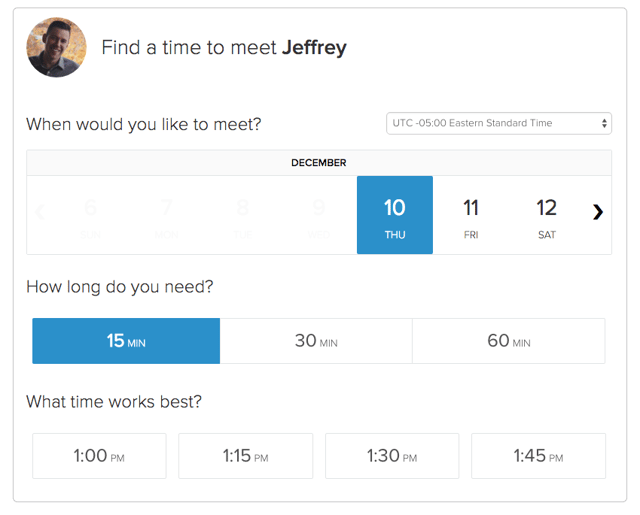Book the 1:30 PM time slot
Image resolution: width=640 pixels, height=515 pixels.
click(392, 456)
